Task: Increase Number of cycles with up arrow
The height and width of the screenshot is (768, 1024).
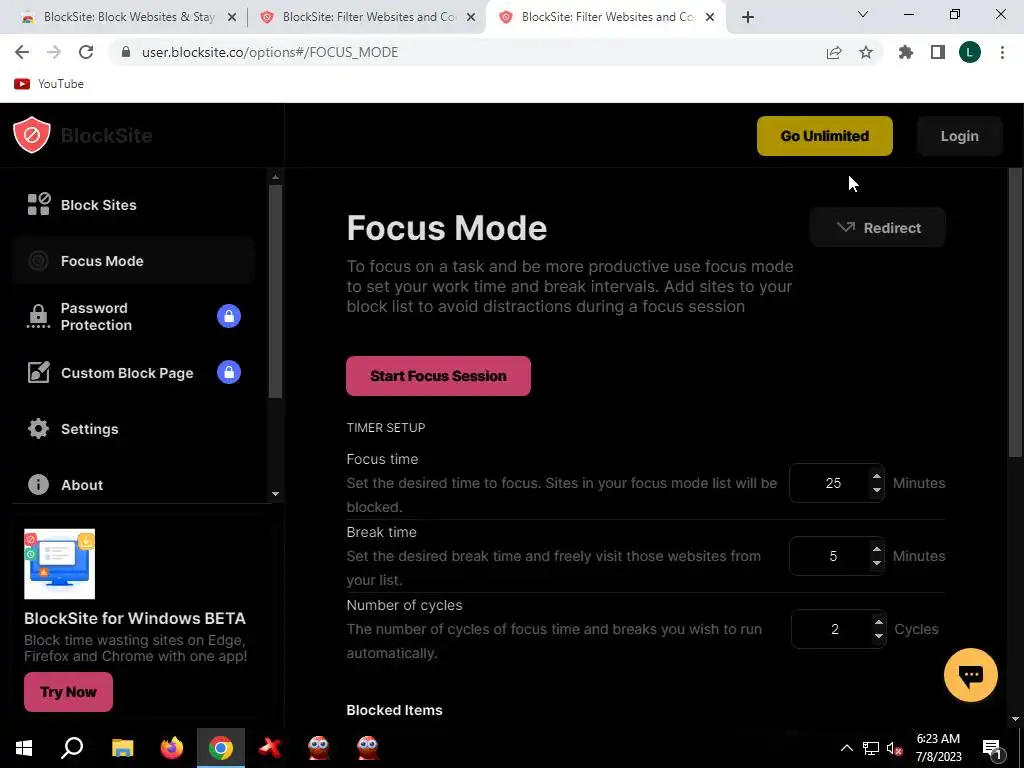Action: pyautogui.click(x=878, y=622)
